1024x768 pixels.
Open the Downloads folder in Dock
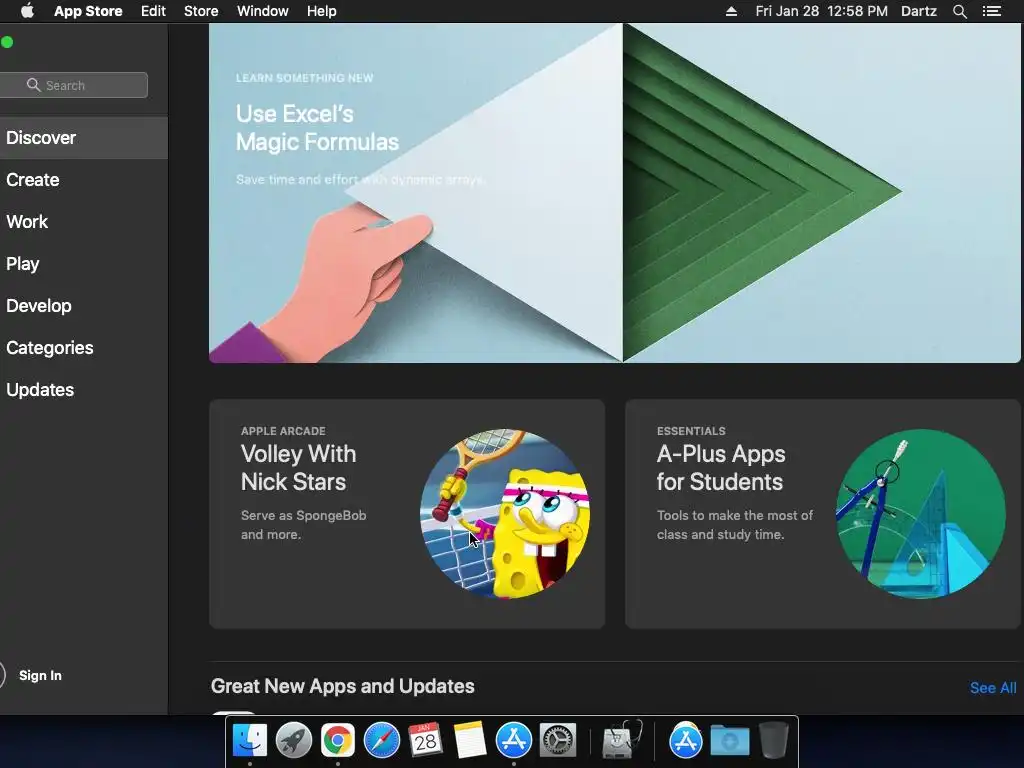(x=729, y=741)
